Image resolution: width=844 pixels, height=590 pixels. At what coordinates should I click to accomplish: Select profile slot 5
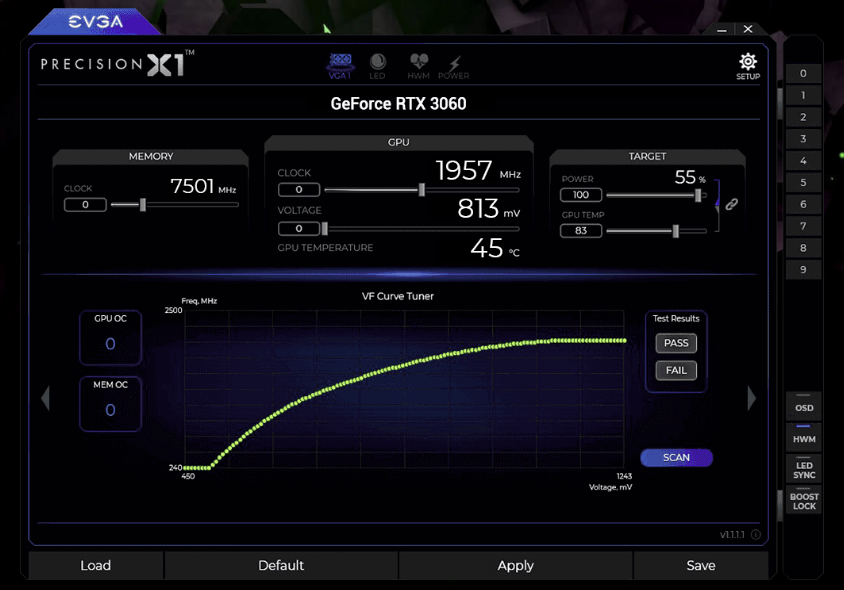pos(803,183)
